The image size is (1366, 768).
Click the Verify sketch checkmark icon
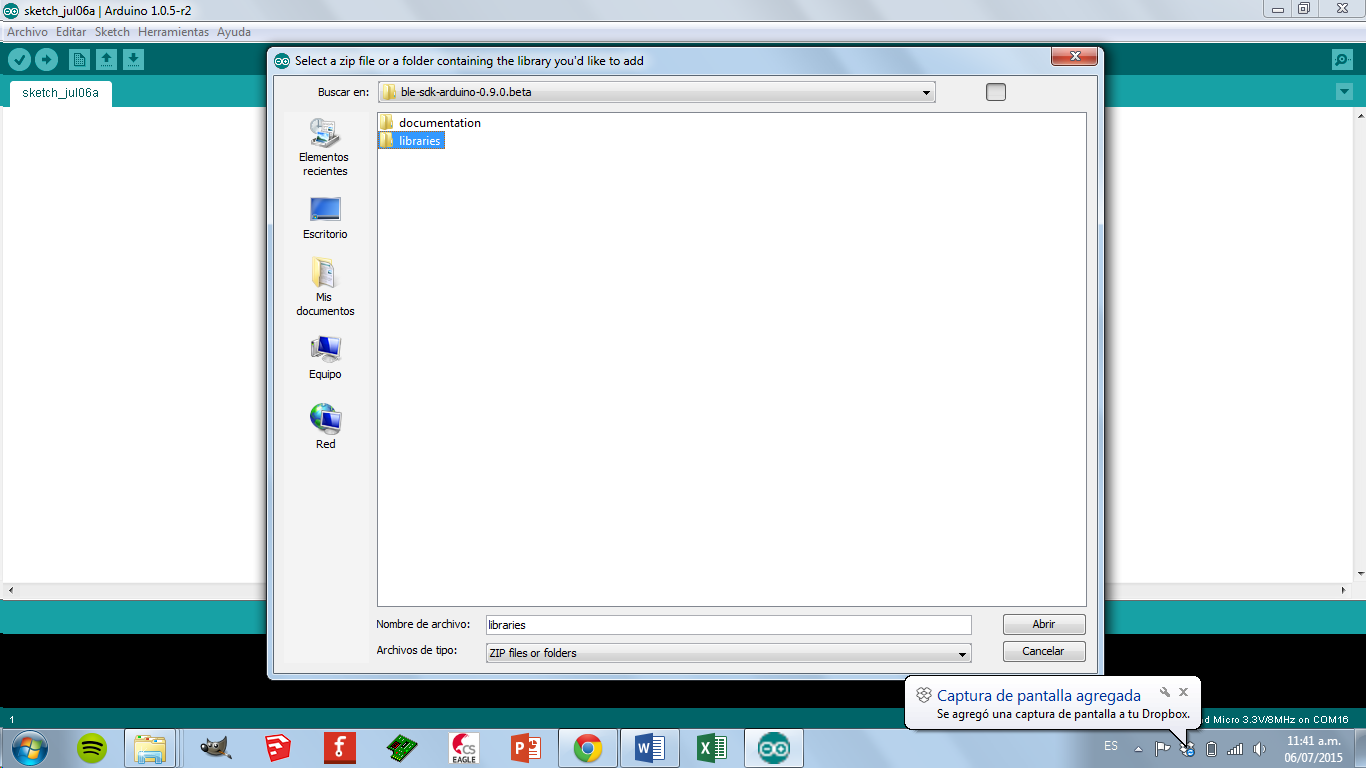pyautogui.click(x=19, y=59)
